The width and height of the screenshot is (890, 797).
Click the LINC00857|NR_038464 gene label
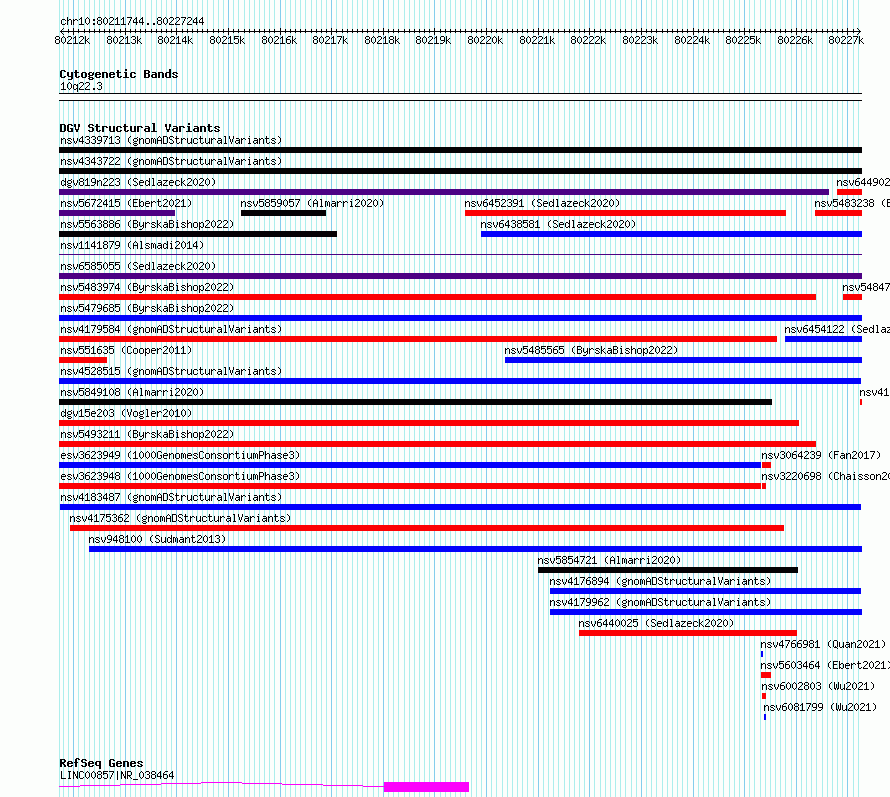[x=117, y=775]
